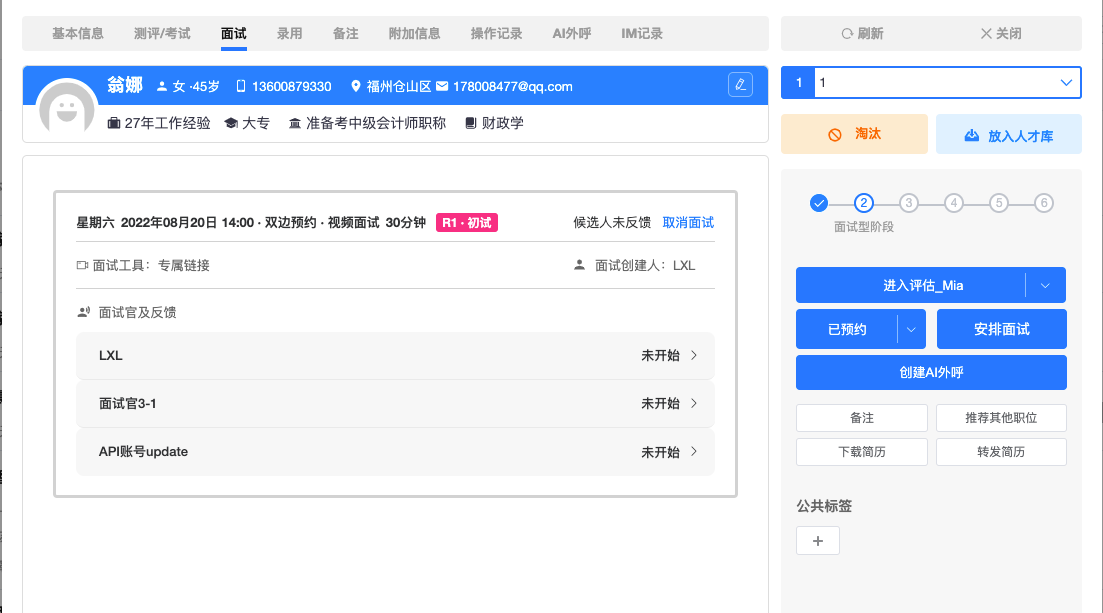Click the 淘汰 reject button label
Viewport: 1103px width, 613px height.
pos(868,134)
